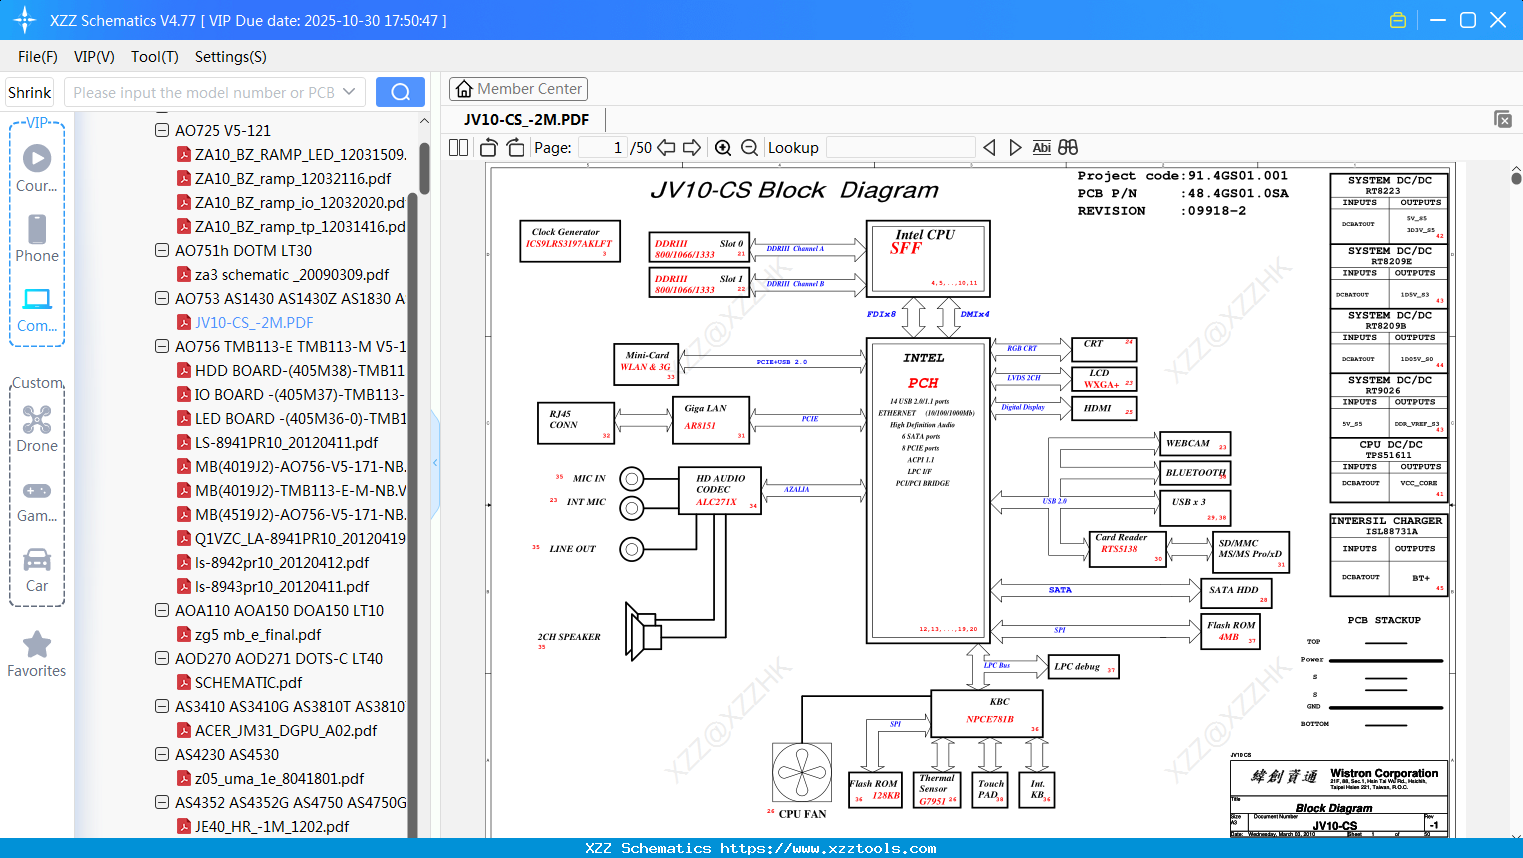Collapse the AO725 V5-121 folder
This screenshot has height=858, width=1523.
pyautogui.click(x=162, y=130)
